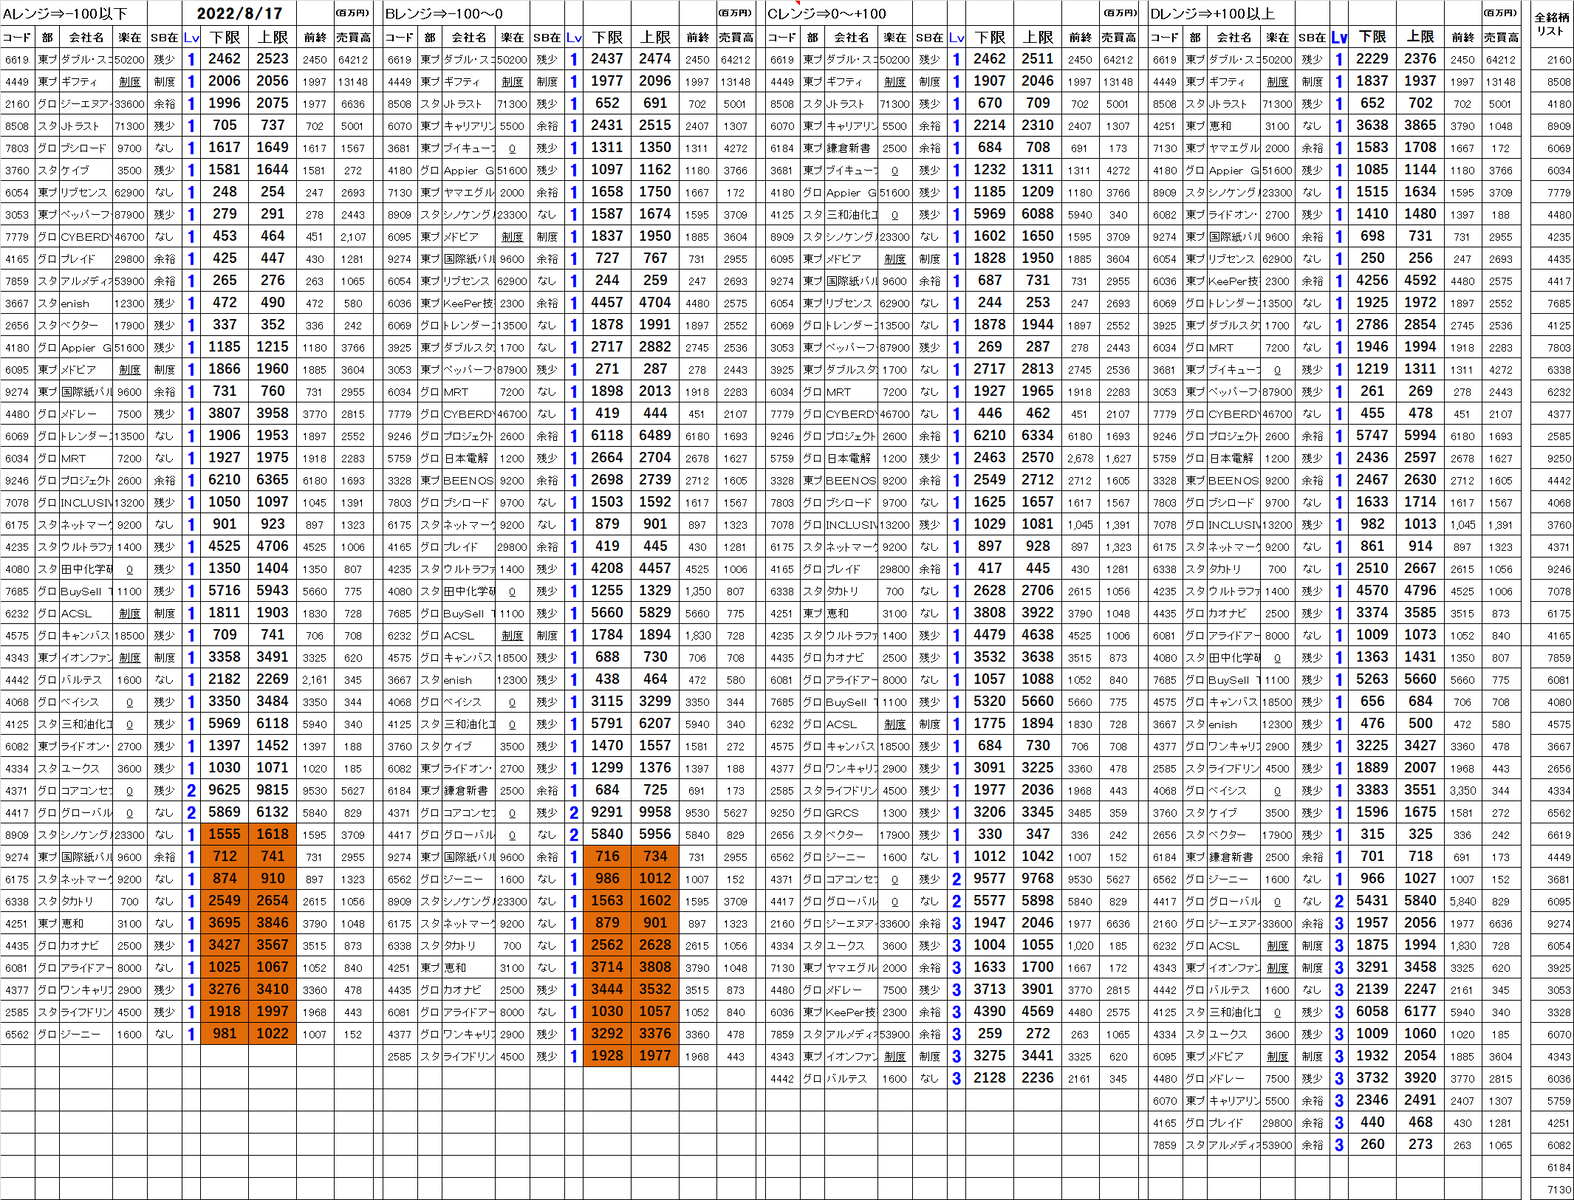Click the 'Lv' column header in D range
The width and height of the screenshot is (1574, 1200).
click(x=1339, y=37)
